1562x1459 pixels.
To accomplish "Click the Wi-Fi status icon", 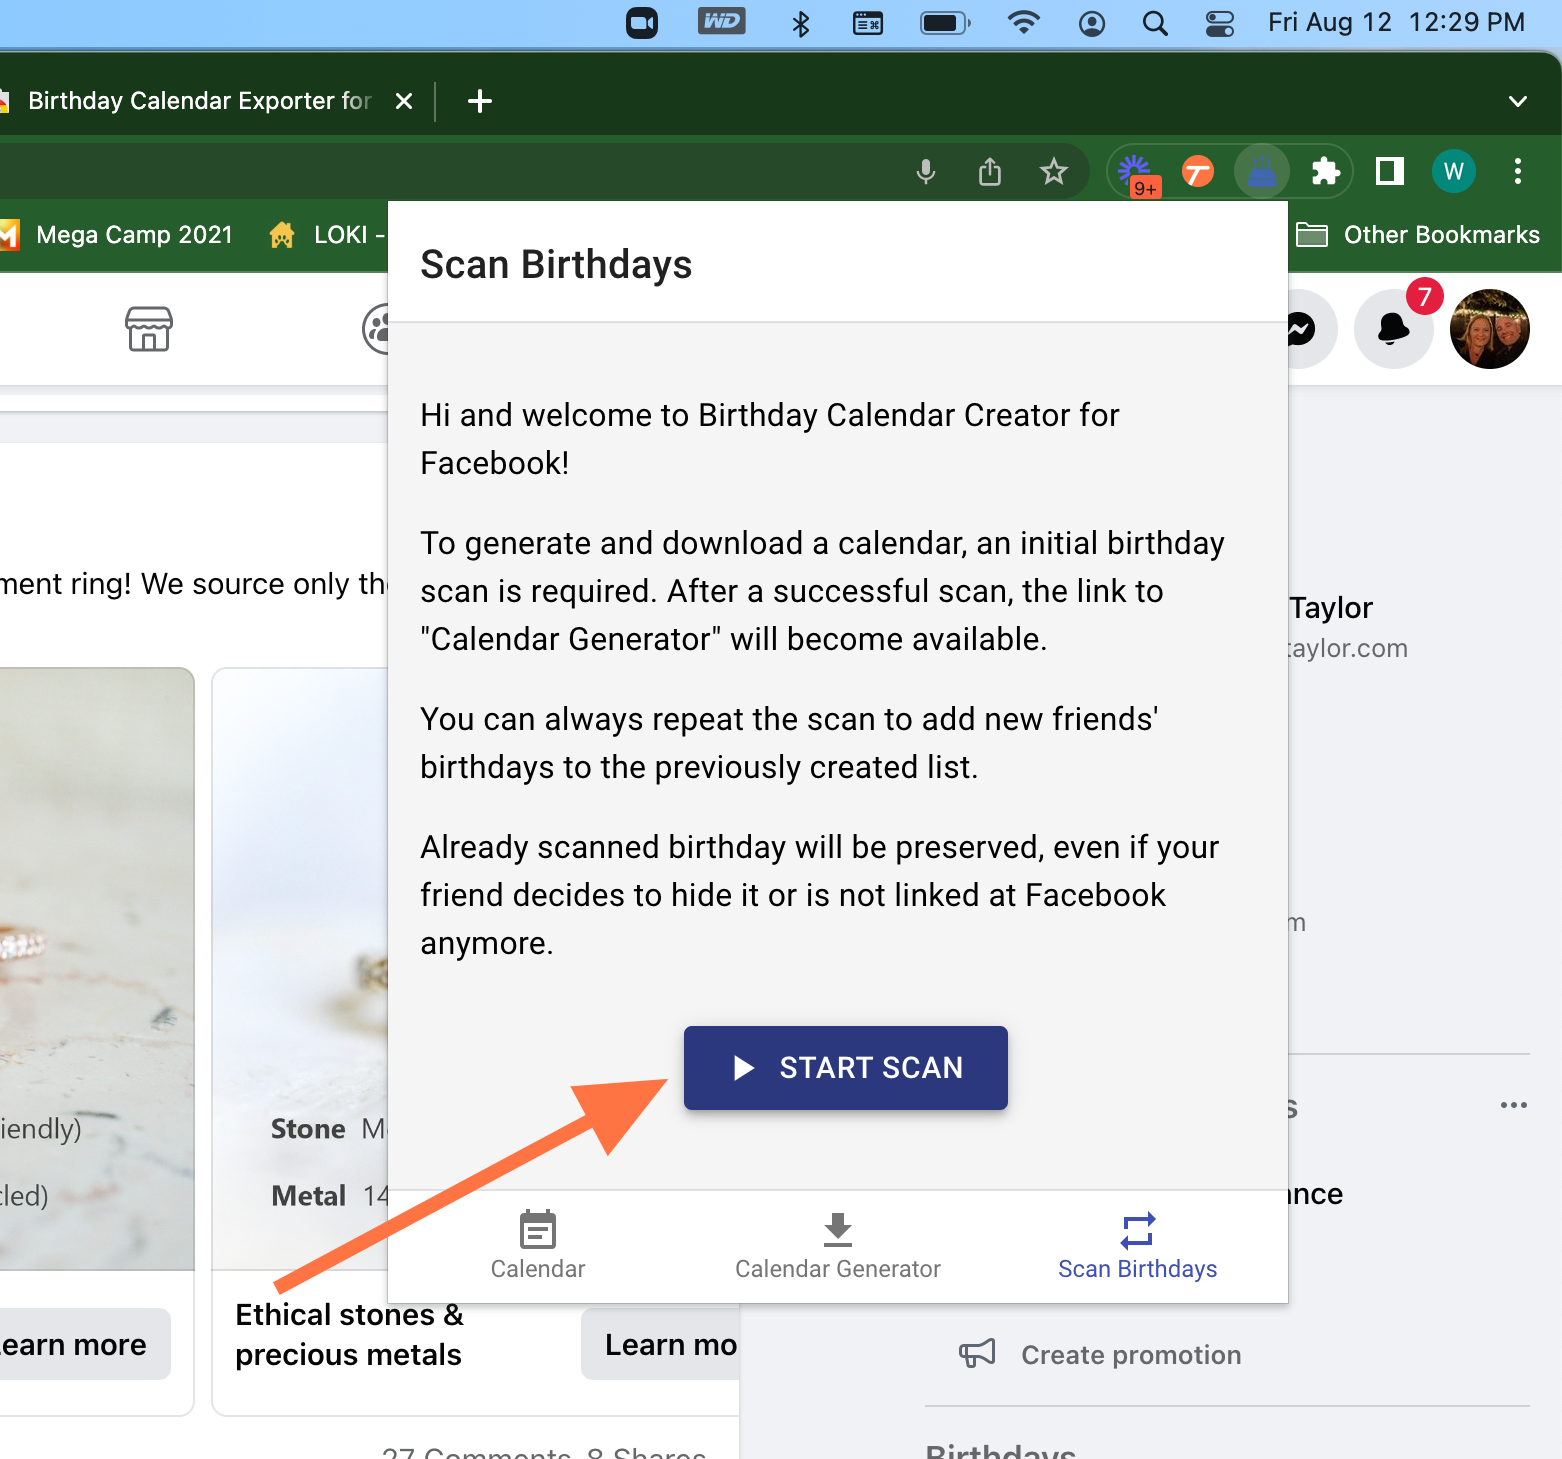I will pos(1023,22).
